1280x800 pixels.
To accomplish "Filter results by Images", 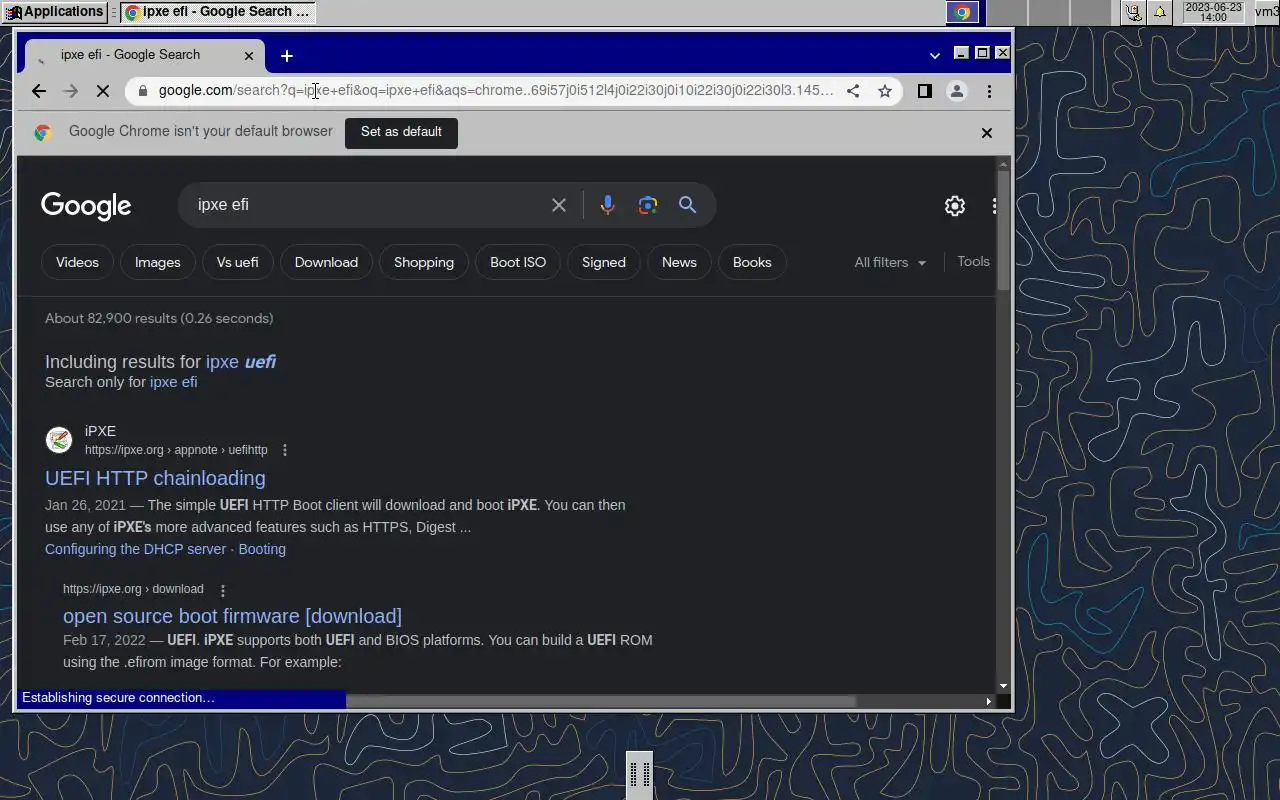I will coord(158,262).
